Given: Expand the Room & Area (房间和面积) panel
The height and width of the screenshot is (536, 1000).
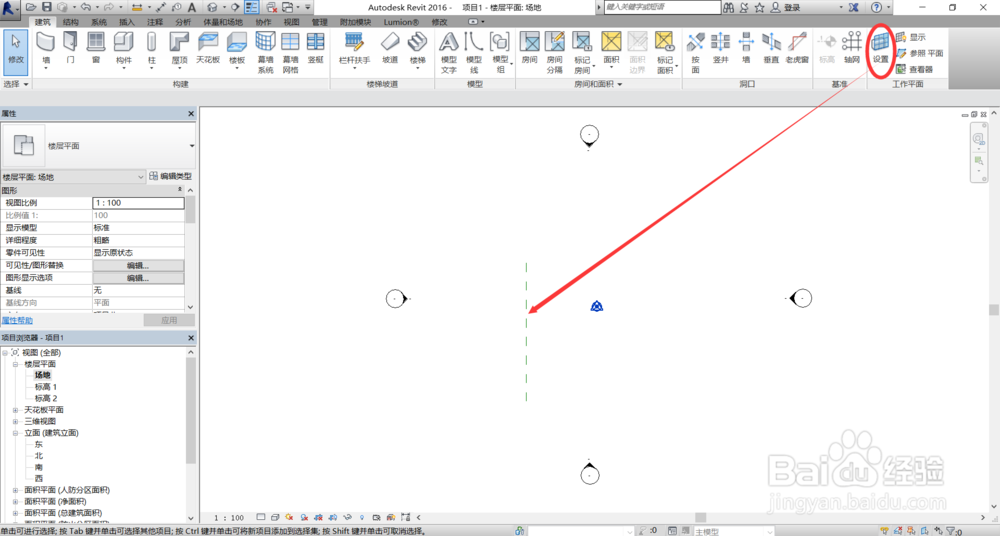Looking at the screenshot, I should (598, 84).
